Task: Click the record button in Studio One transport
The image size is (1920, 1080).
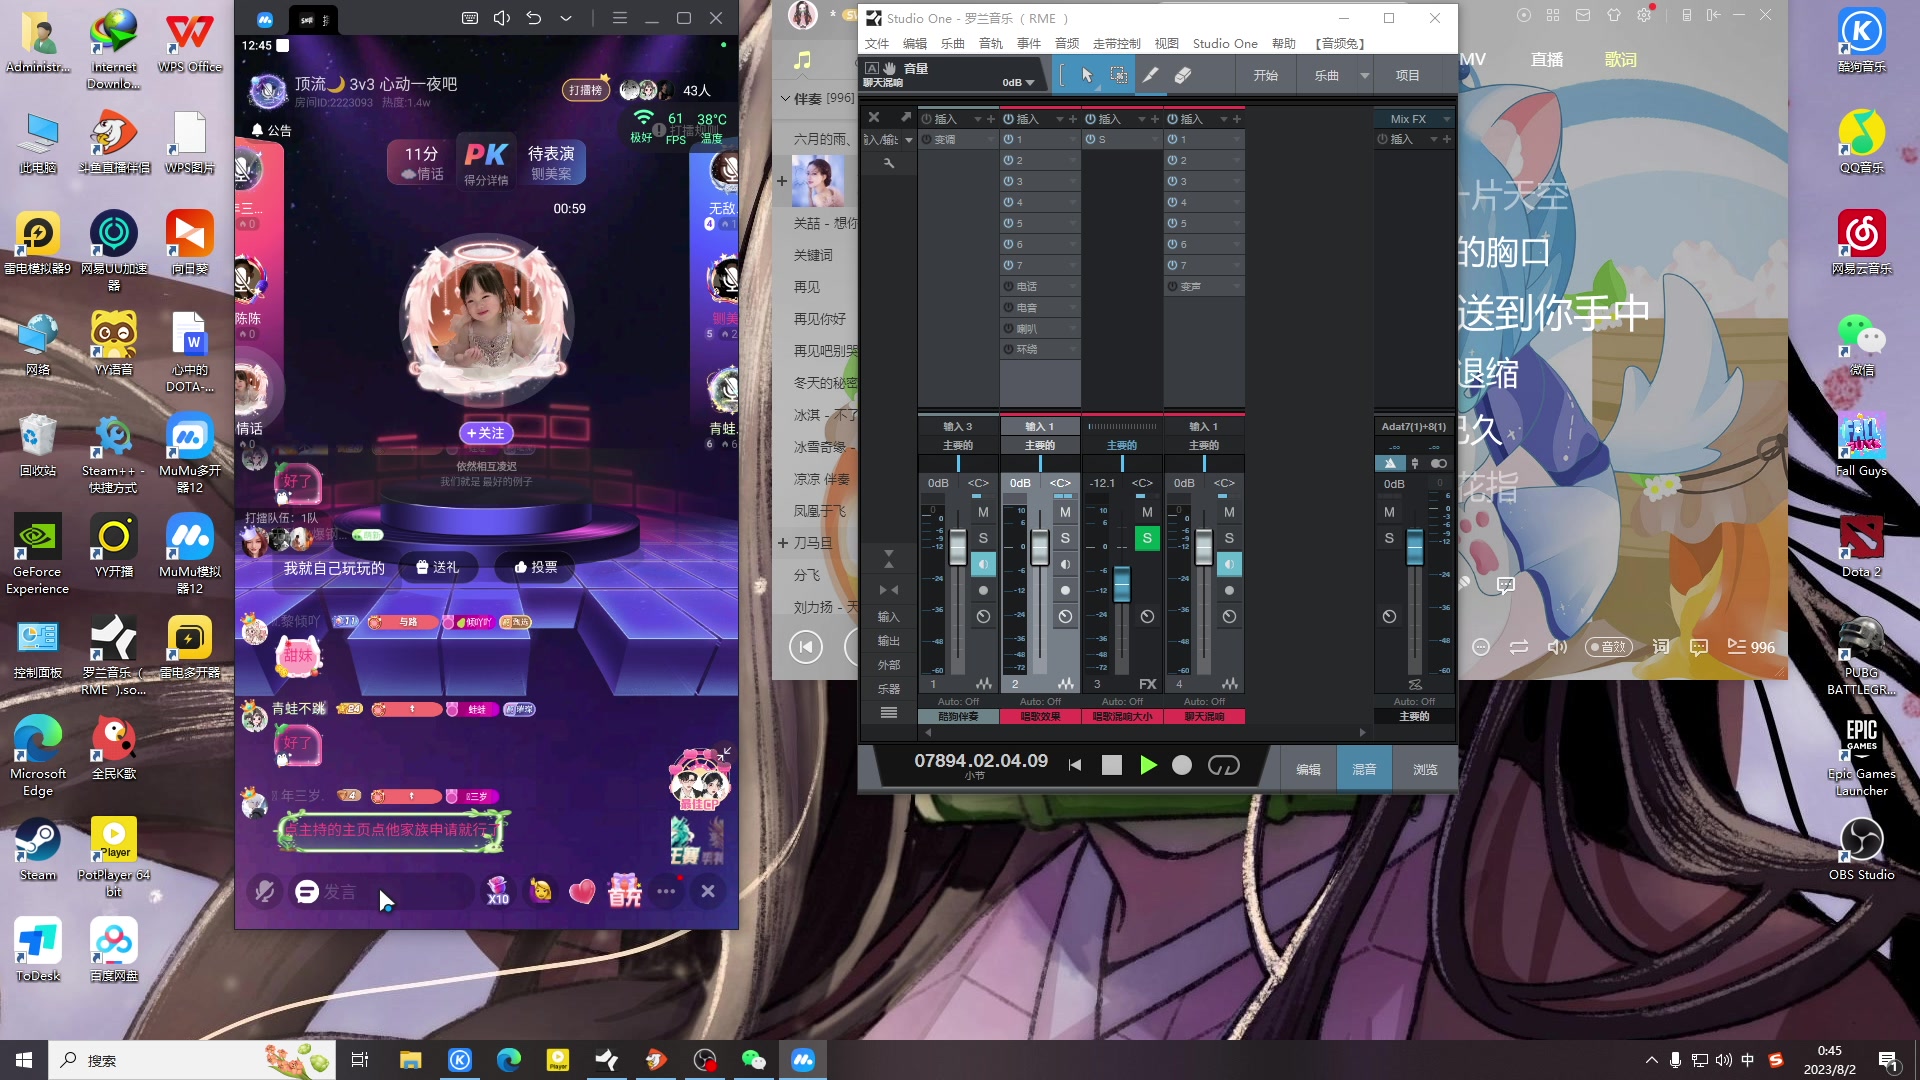Action: [1182, 765]
